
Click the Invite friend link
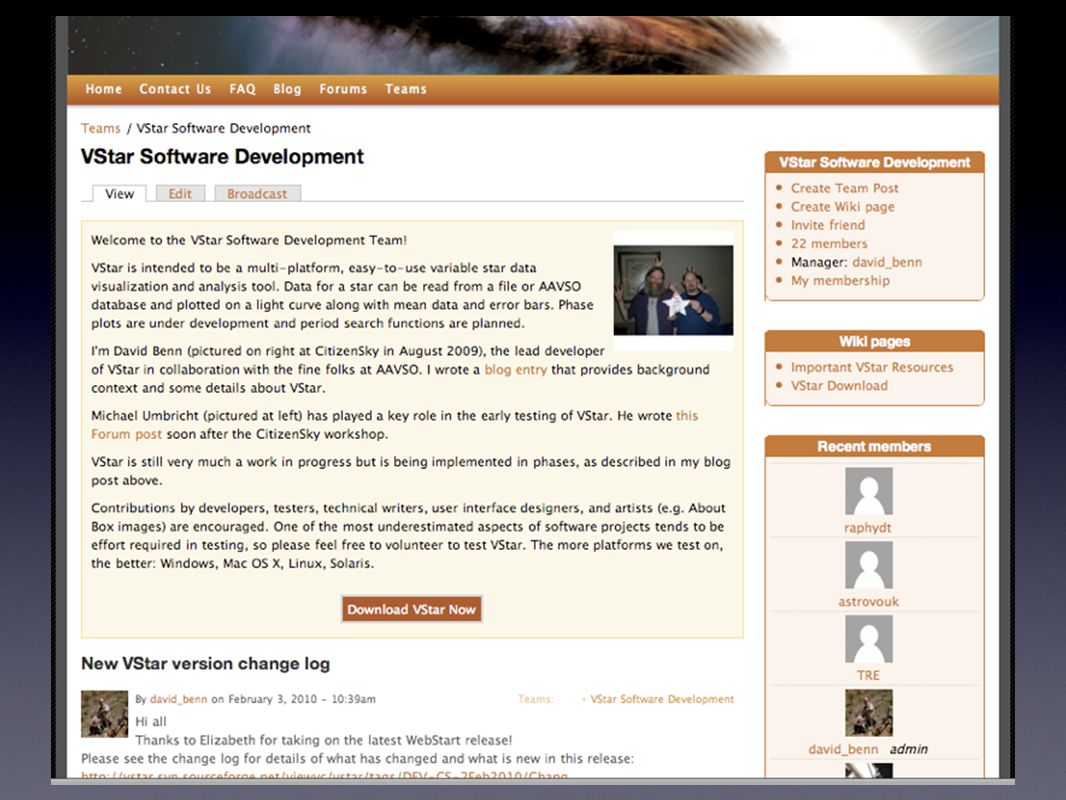827,225
